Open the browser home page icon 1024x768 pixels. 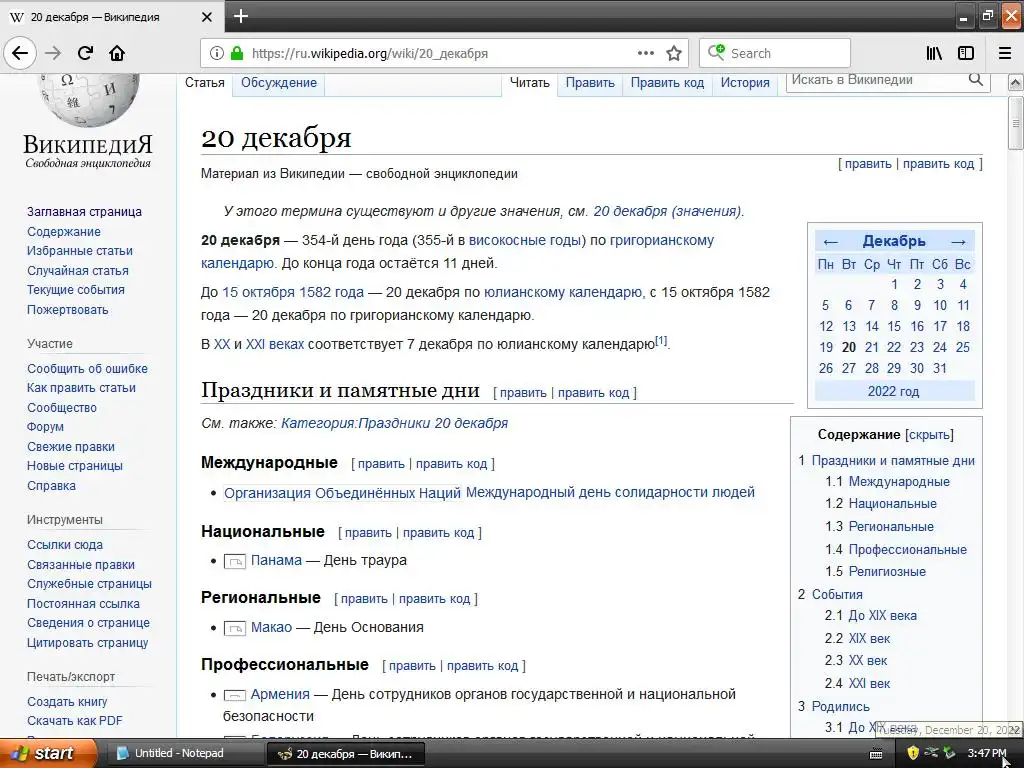point(117,53)
